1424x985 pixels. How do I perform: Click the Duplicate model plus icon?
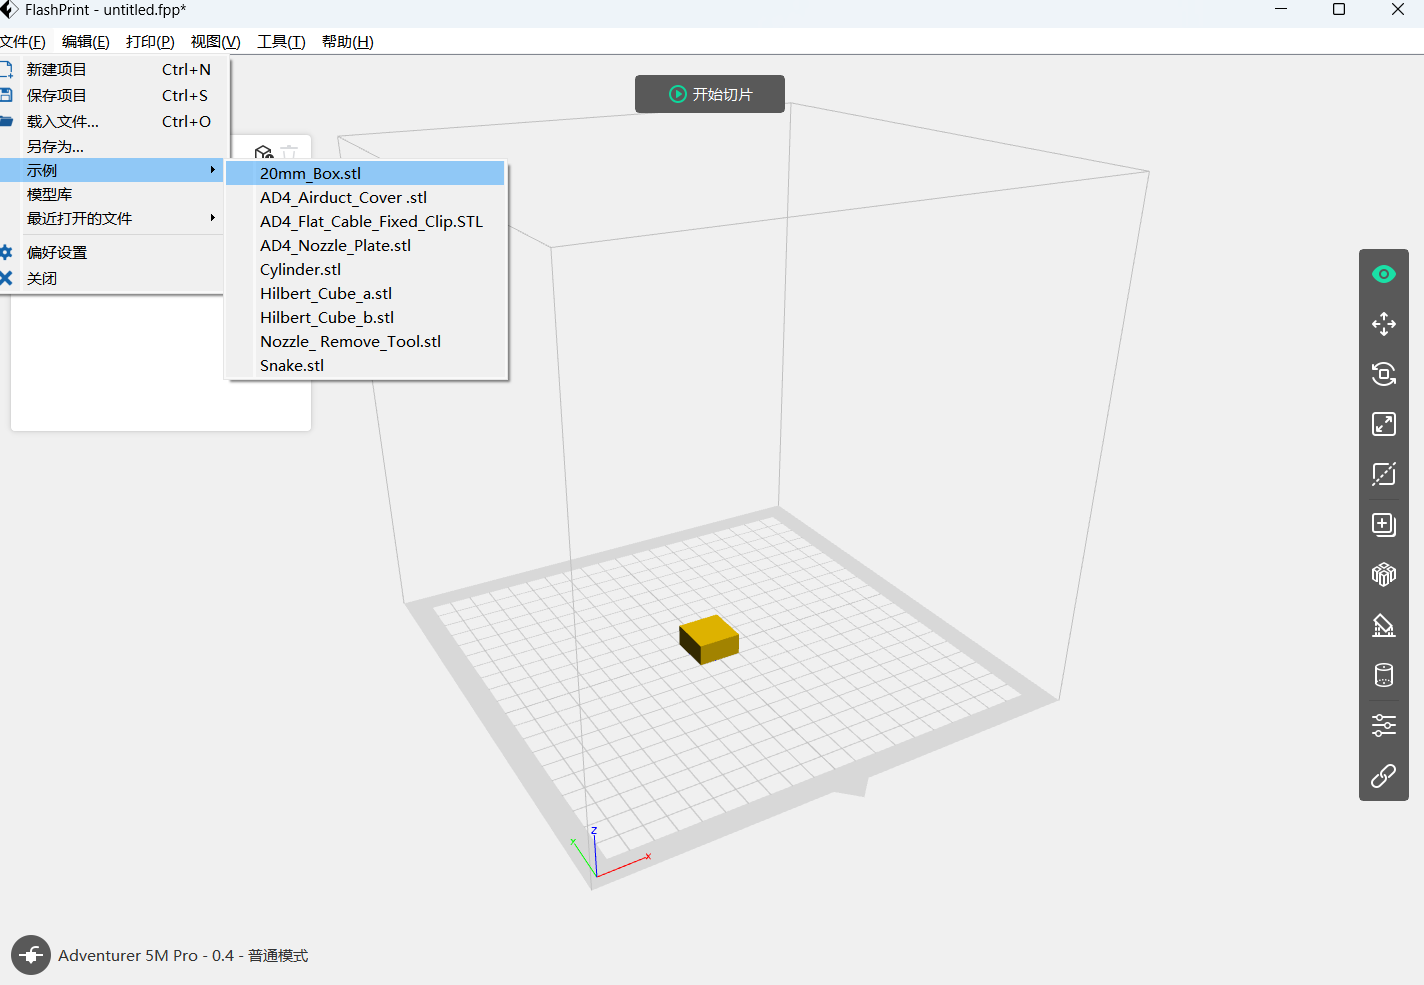click(1383, 525)
